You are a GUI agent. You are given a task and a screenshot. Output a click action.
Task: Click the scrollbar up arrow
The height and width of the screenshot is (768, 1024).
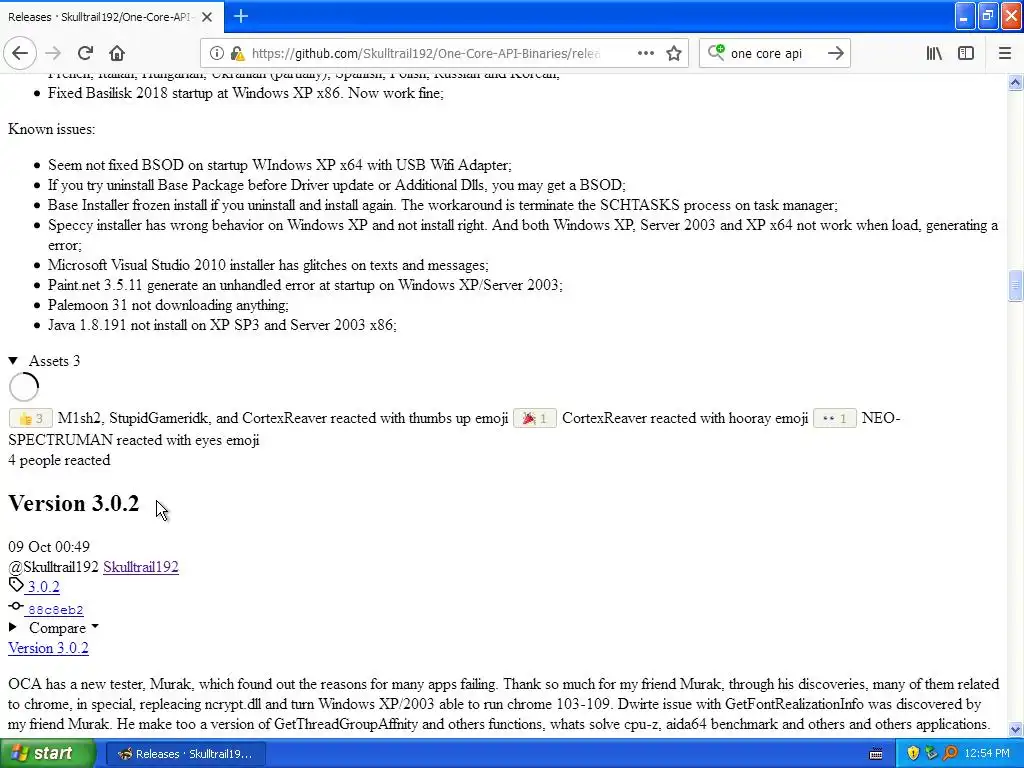coord(1015,82)
